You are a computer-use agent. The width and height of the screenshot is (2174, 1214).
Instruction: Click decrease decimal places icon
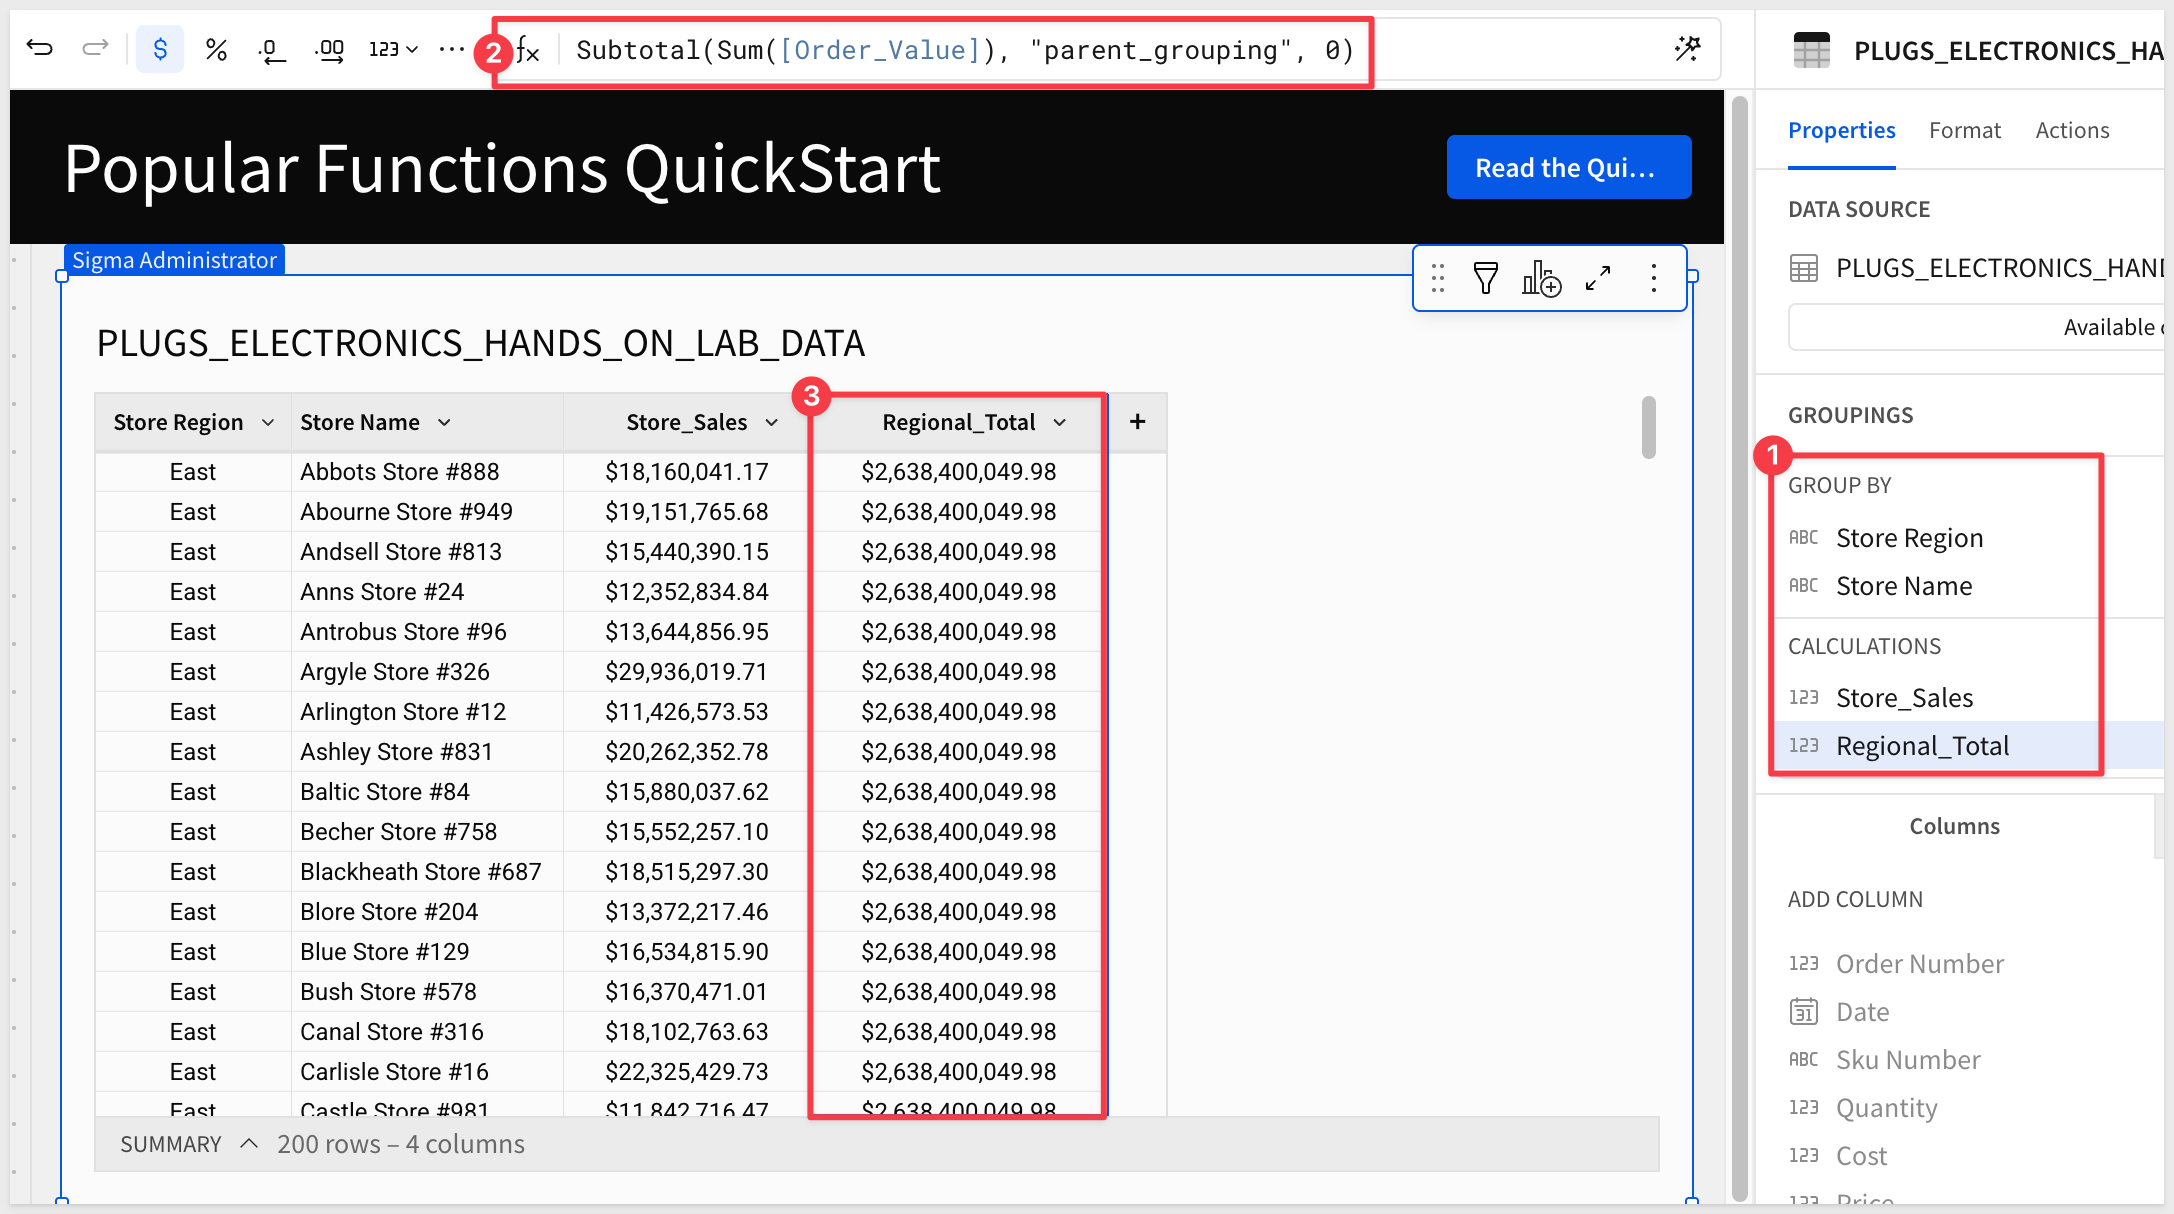click(271, 49)
